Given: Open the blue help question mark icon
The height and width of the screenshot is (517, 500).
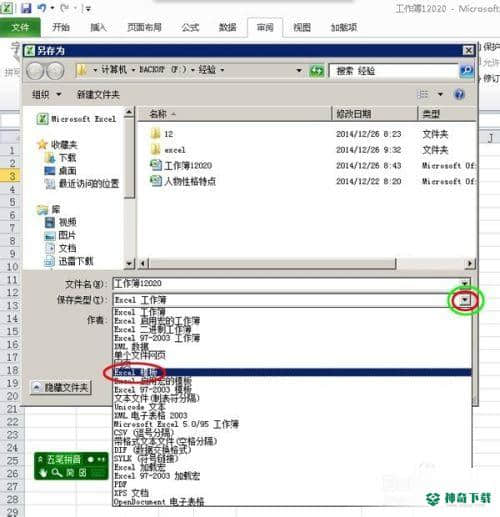Looking at the screenshot, I should [x=459, y=95].
